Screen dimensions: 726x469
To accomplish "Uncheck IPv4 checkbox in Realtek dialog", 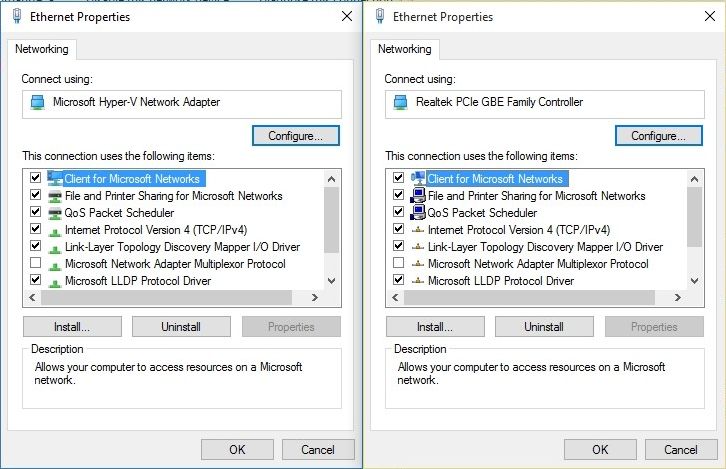I will 398,229.
